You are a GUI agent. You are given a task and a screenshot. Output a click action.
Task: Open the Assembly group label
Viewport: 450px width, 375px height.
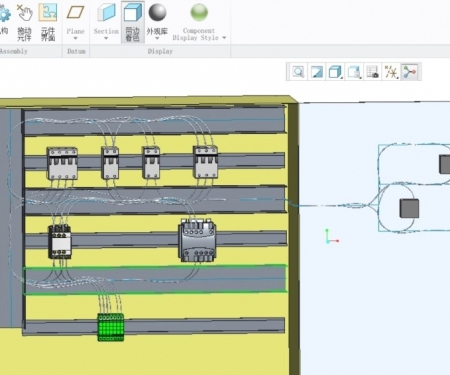tap(14, 51)
